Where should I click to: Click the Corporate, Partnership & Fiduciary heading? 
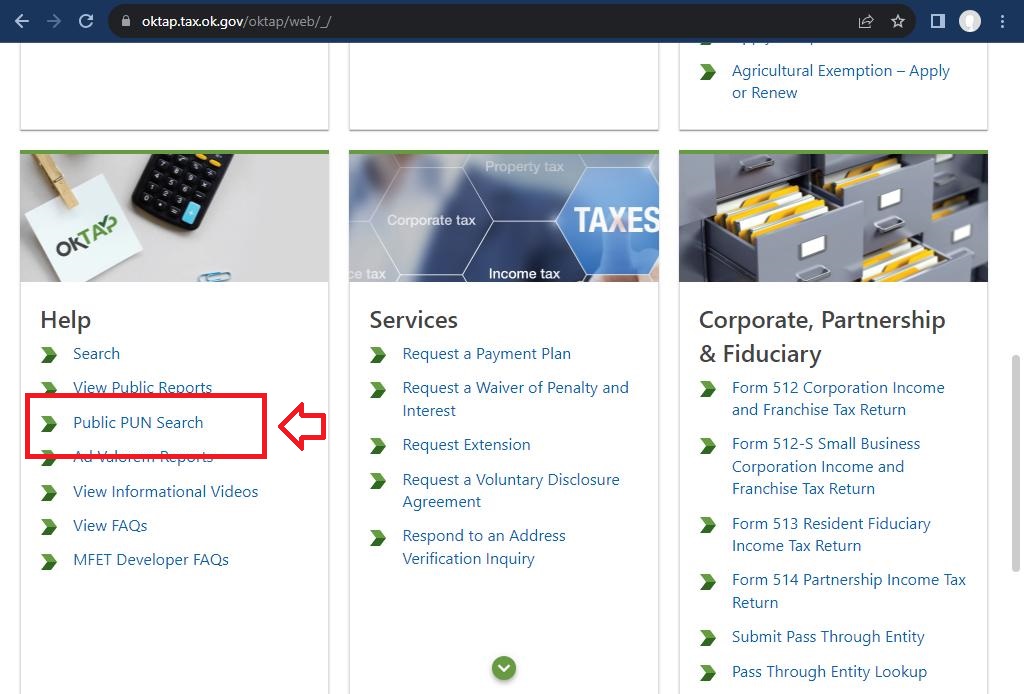pyautogui.click(x=822, y=337)
